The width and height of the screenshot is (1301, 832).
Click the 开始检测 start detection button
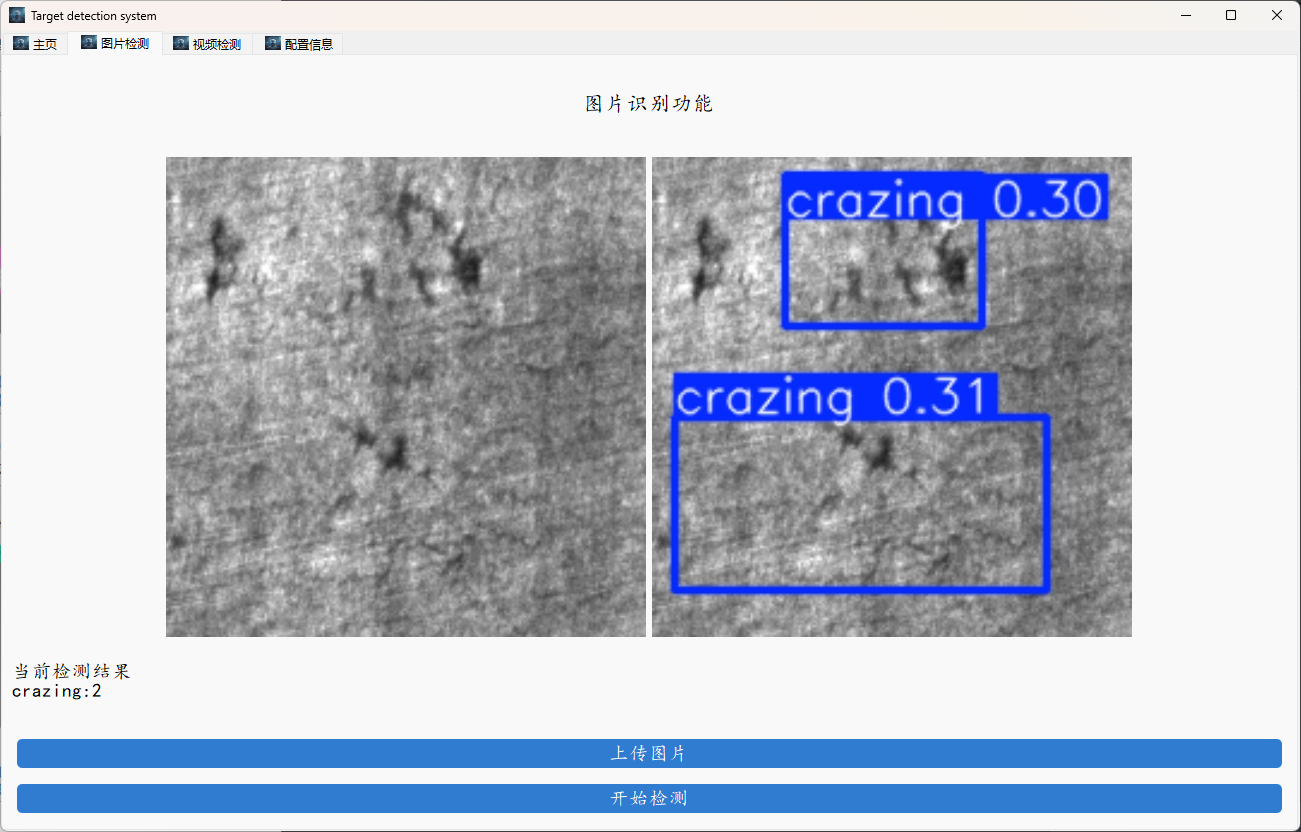pyautogui.click(x=650, y=797)
